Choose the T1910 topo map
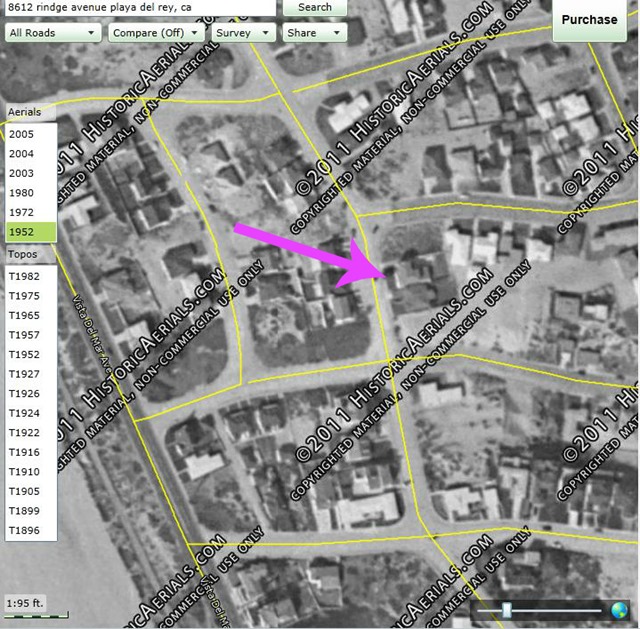Image resolution: width=640 pixels, height=629 pixels. (31, 472)
